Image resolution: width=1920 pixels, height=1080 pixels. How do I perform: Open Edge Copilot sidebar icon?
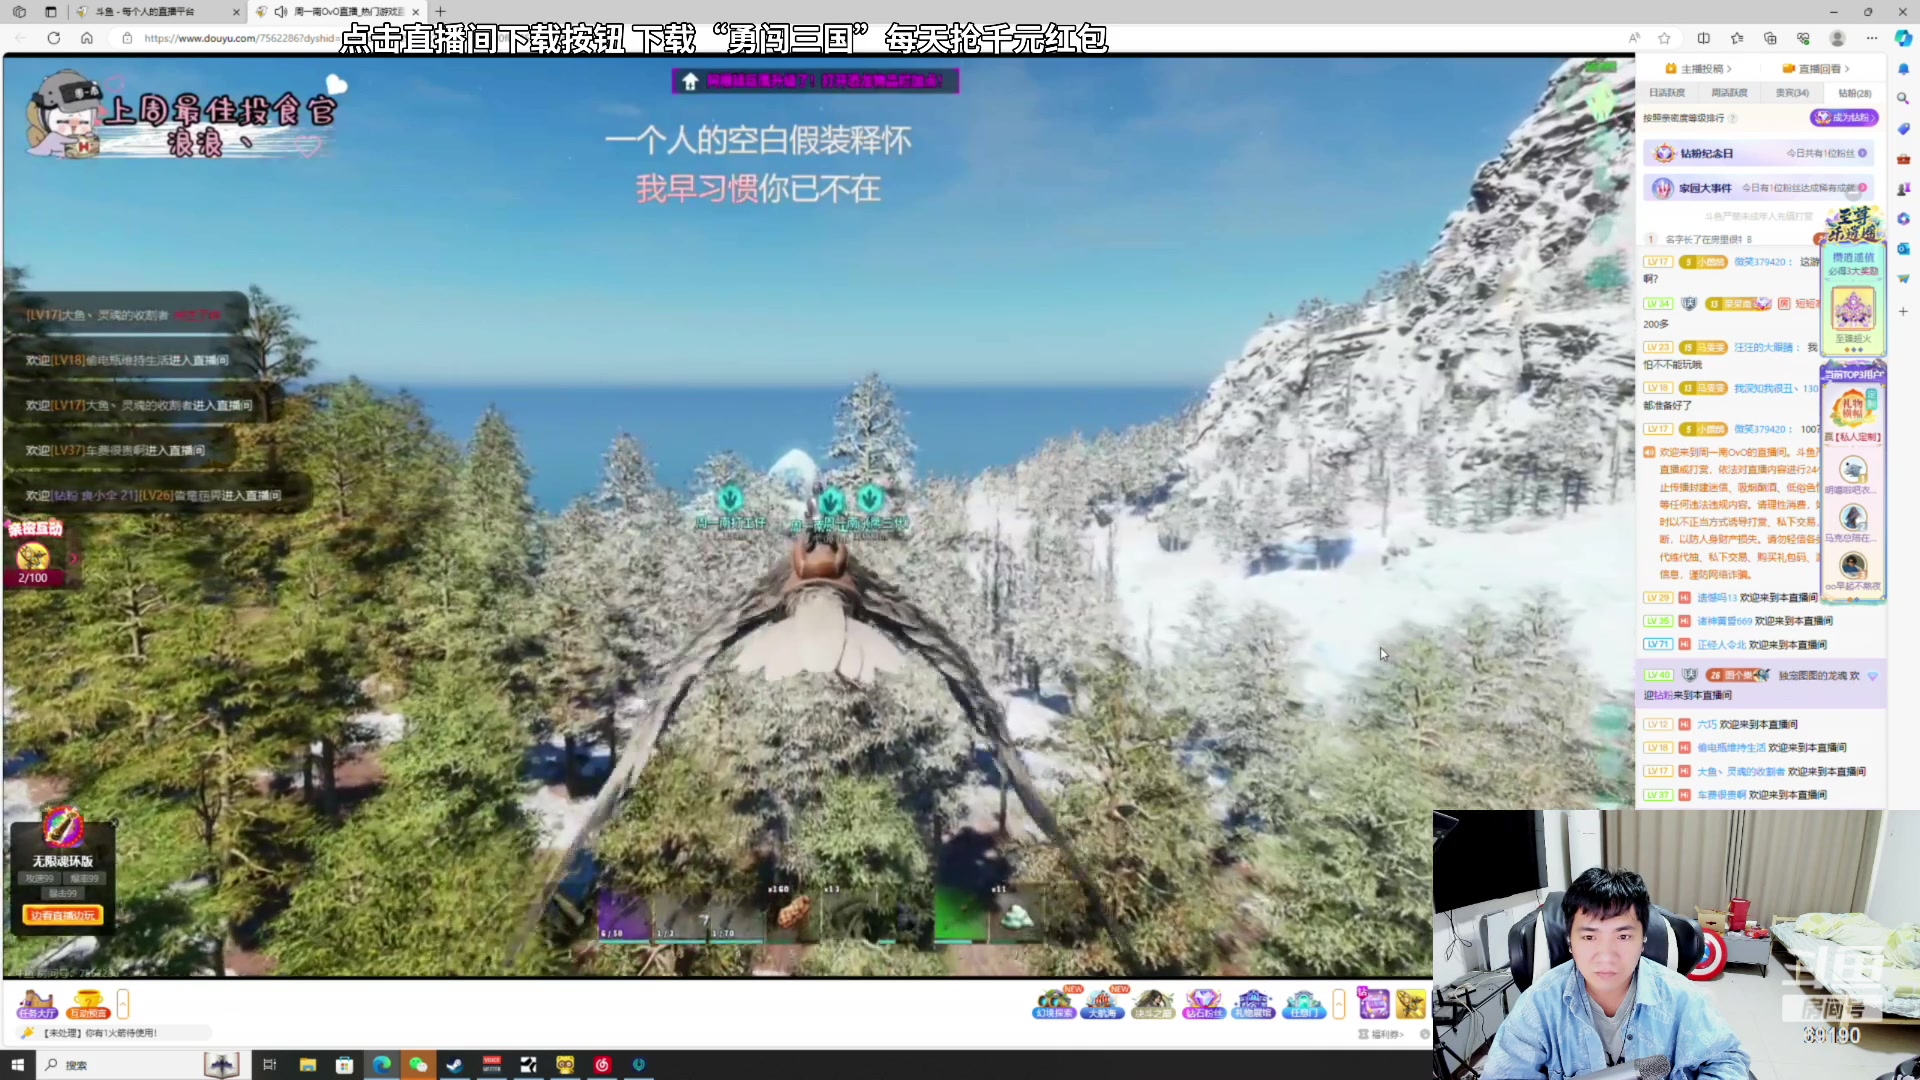coord(1903,38)
